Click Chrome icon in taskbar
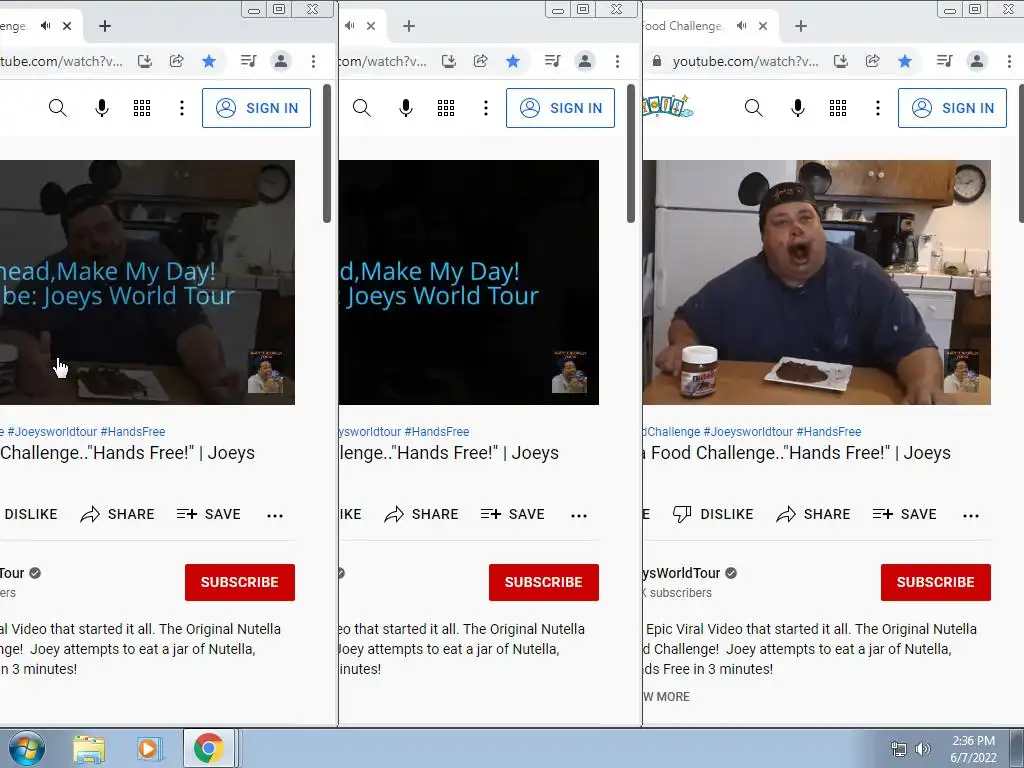Image resolution: width=1024 pixels, height=768 pixels. click(x=208, y=748)
